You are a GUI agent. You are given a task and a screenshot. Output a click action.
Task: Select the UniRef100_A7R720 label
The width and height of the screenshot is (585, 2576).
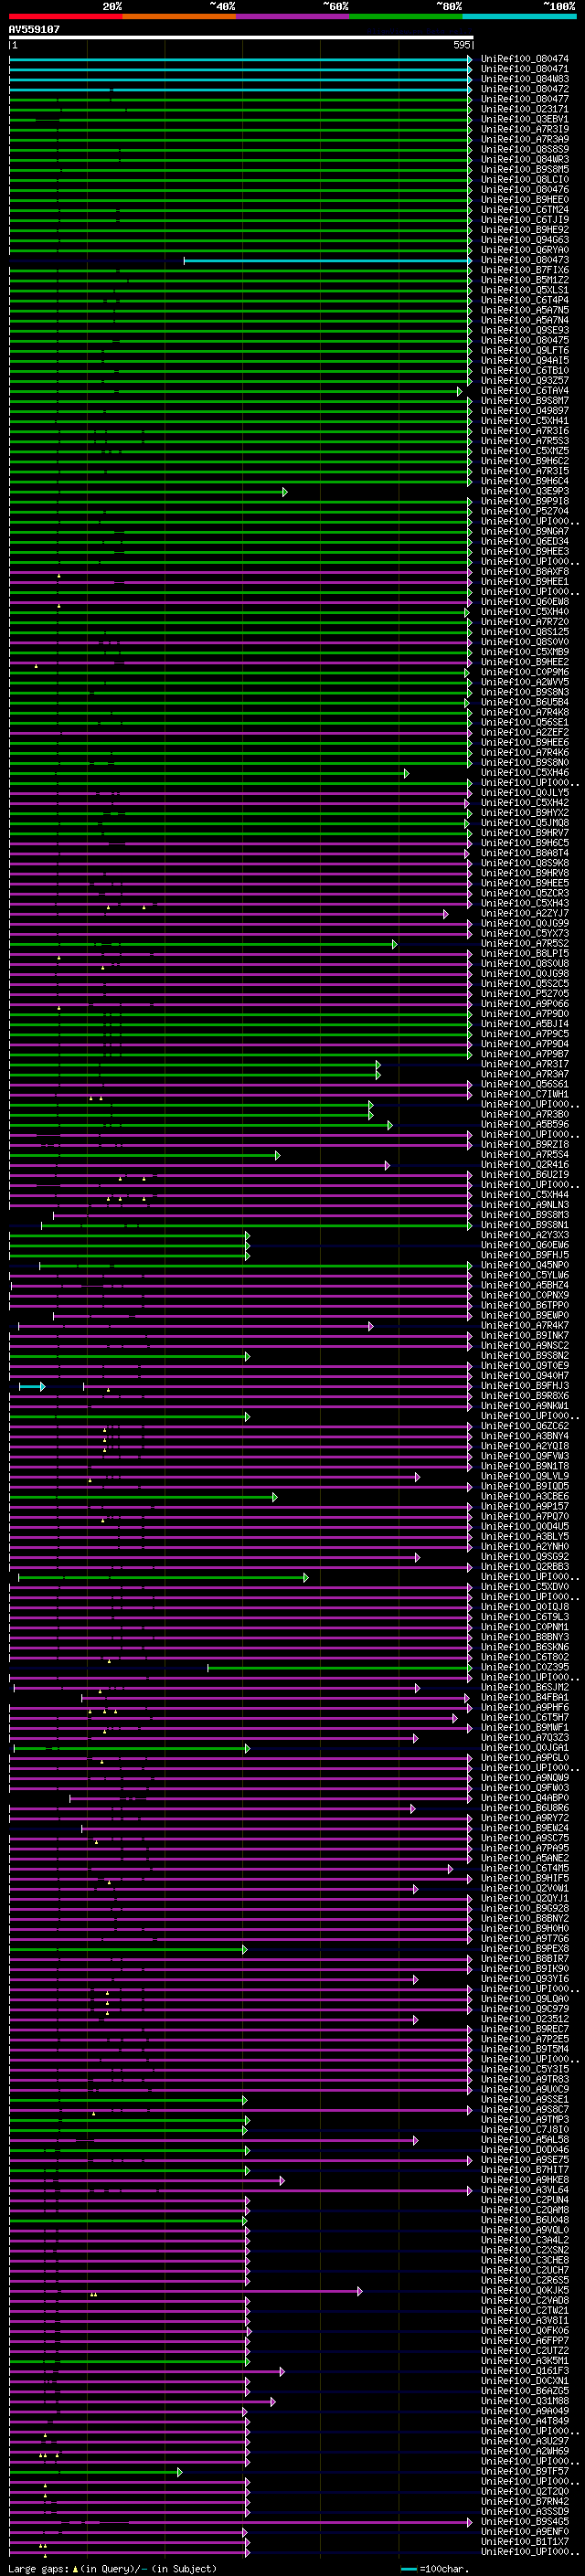pos(525,622)
